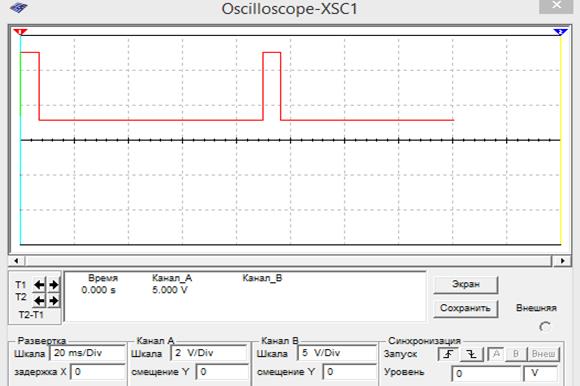Click the Oscilloscope window app icon
Viewport: 580px width, 386px height.
18,7
